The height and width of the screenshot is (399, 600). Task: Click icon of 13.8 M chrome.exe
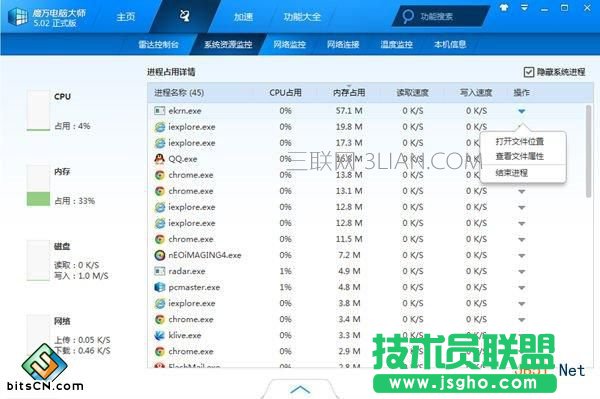[x=160, y=175]
